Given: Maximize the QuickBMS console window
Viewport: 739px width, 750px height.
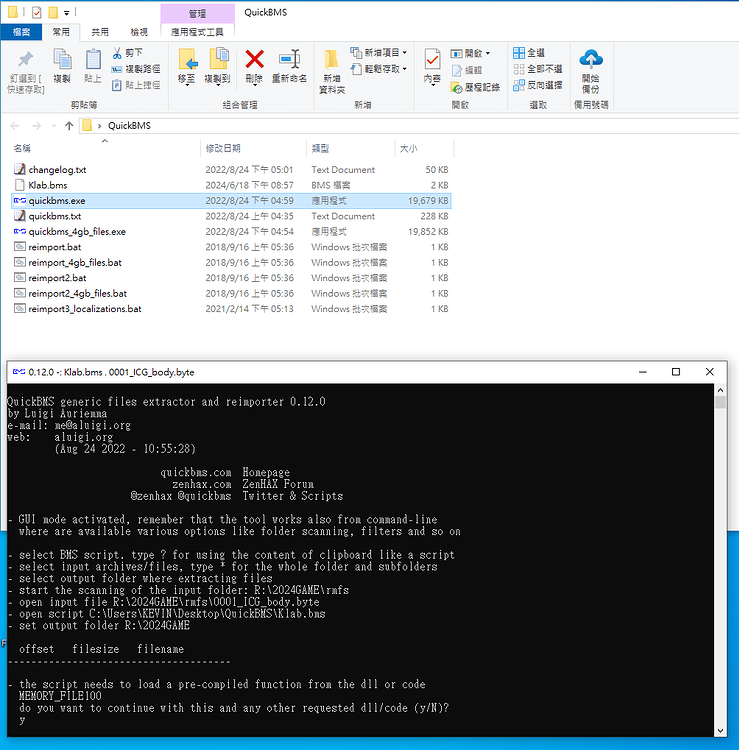Looking at the screenshot, I should coord(676,372).
